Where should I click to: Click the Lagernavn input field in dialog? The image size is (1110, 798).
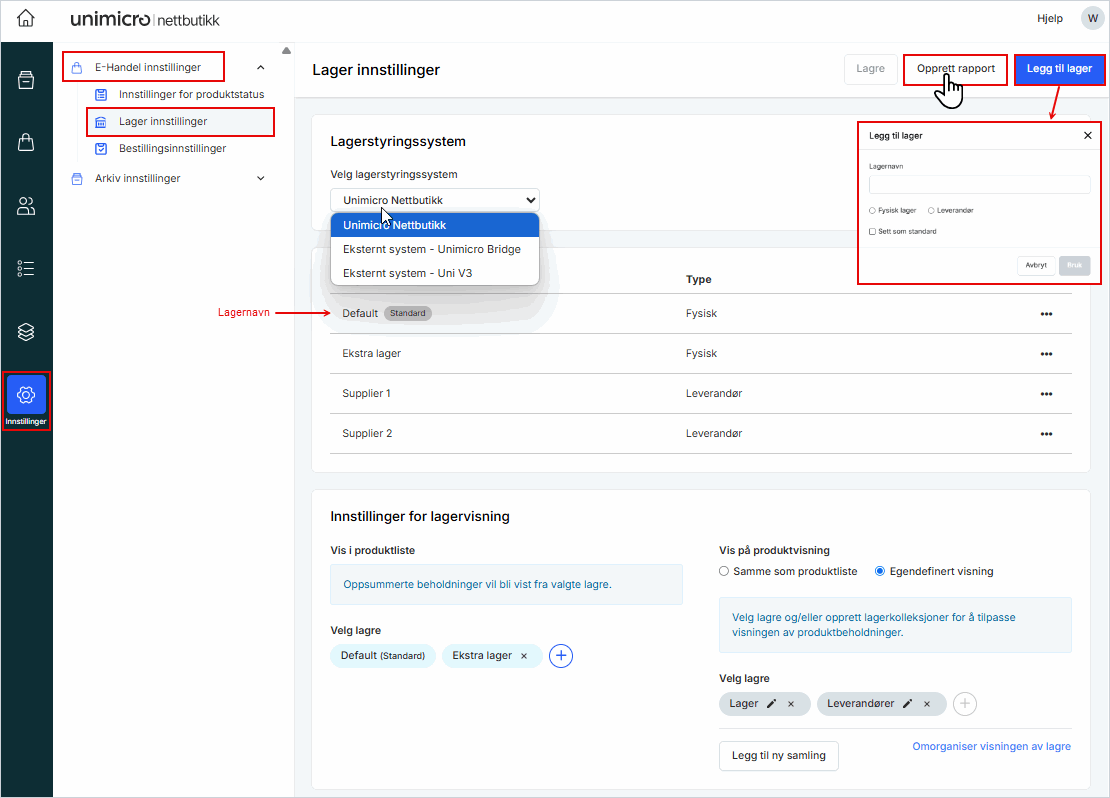[979, 185]
